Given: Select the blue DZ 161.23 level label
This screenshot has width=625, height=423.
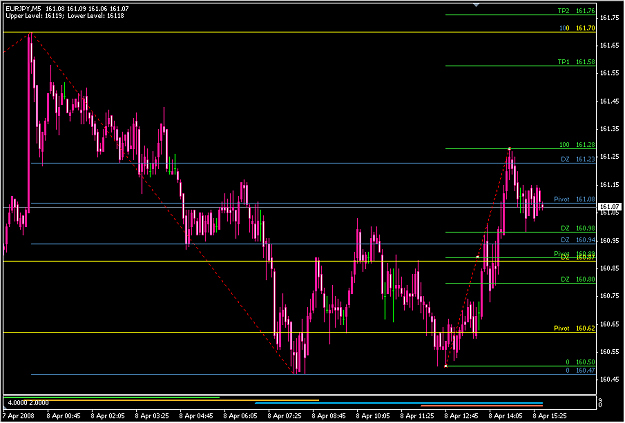Looking at the screenshot, I should tap(578, 159).
